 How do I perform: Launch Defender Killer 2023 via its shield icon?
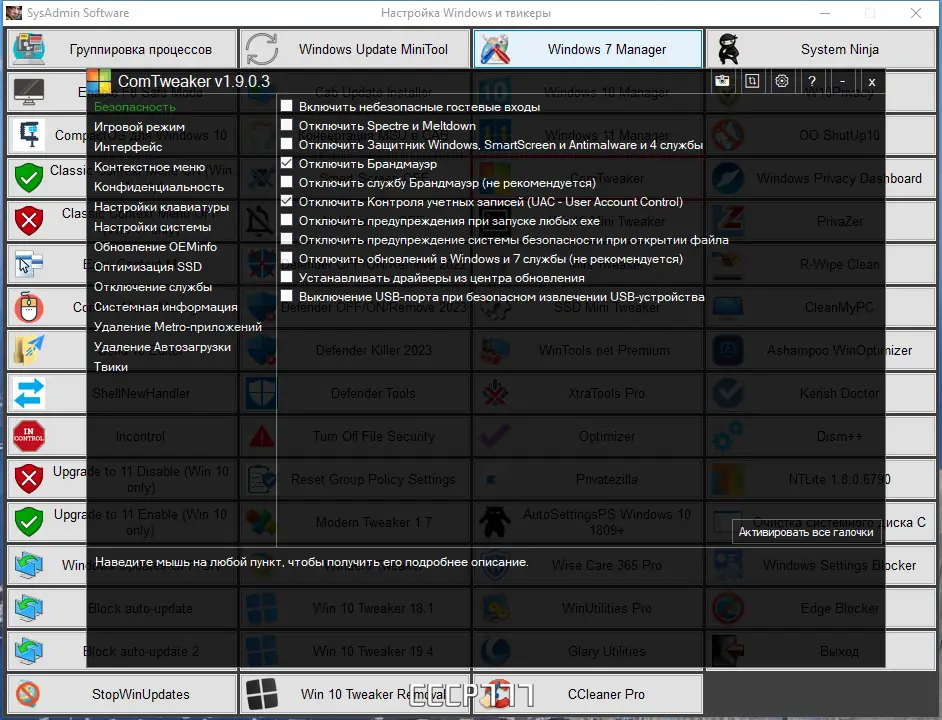click(x=259, y=350)
